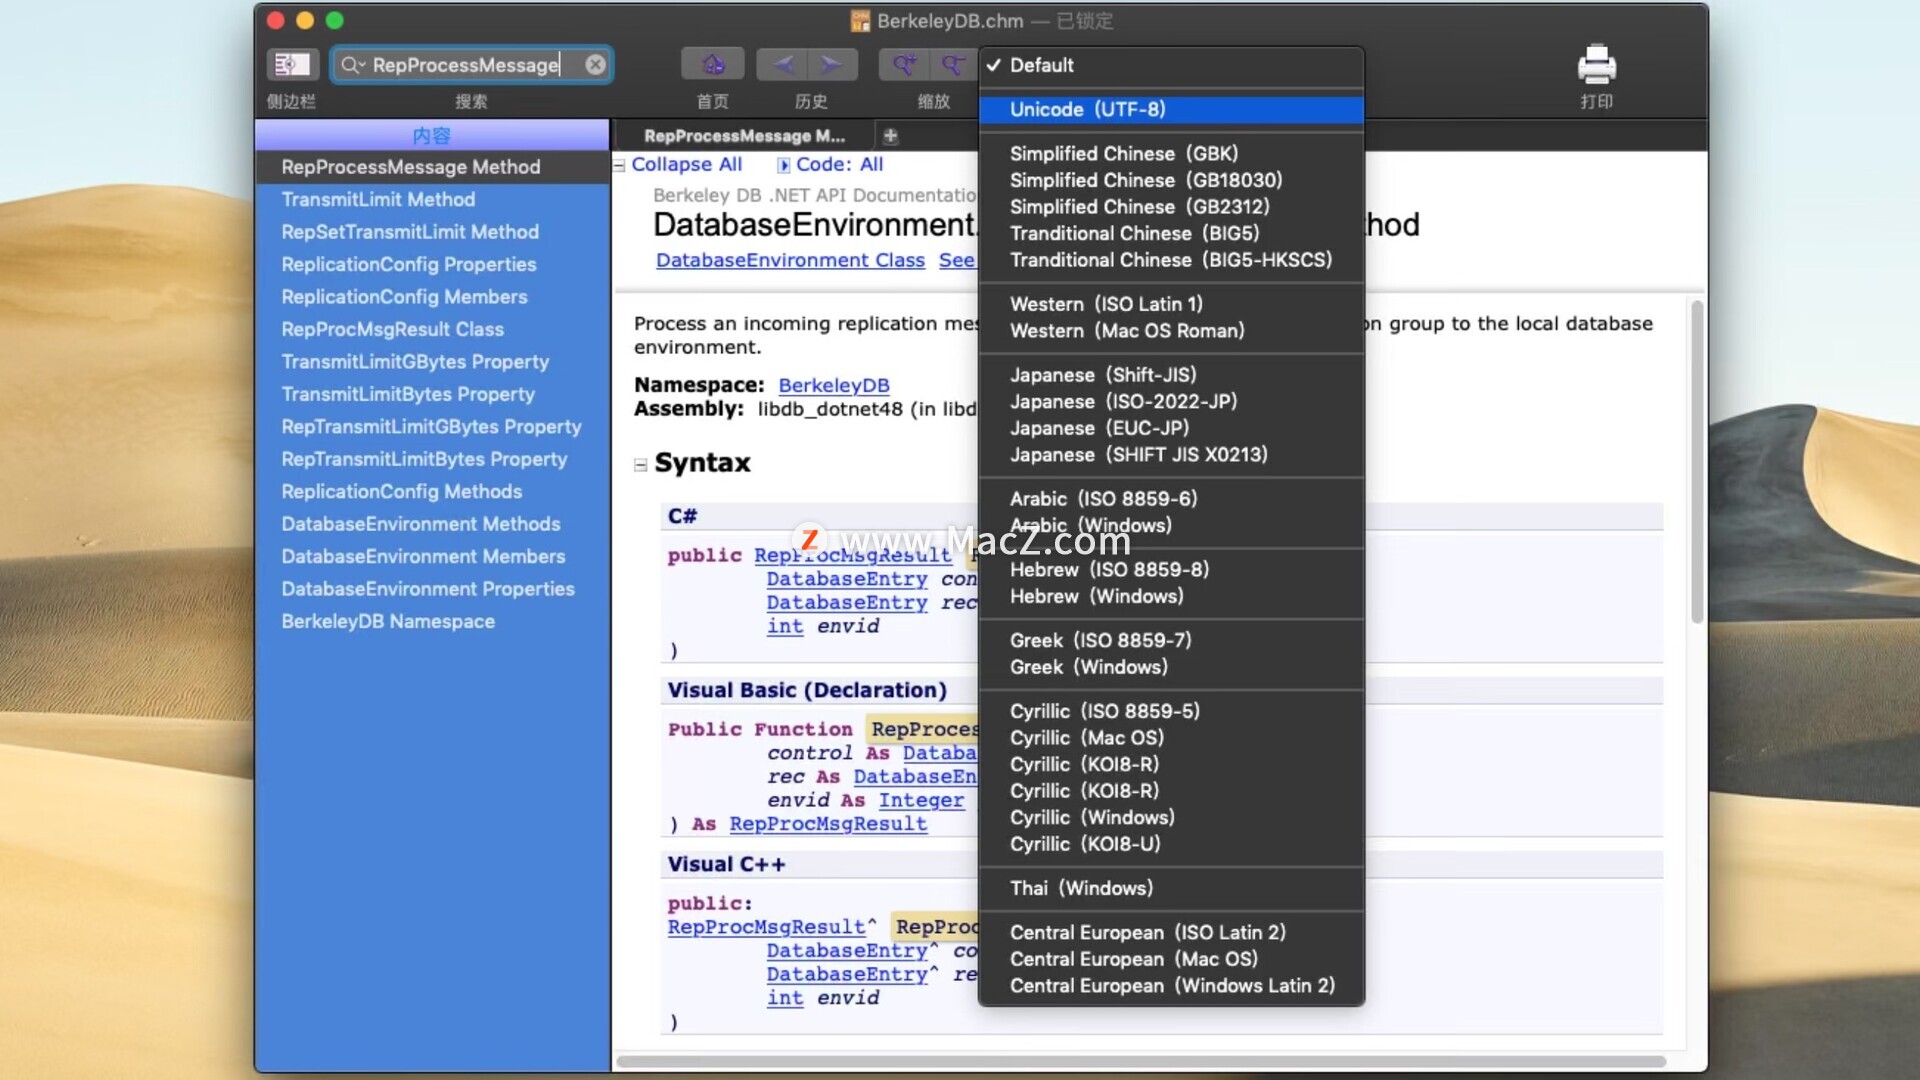Choose Tranditional Chinese (BIG5) encoding
1920x1080 pixels.
pyautogui.click(x=1171, y=233)
